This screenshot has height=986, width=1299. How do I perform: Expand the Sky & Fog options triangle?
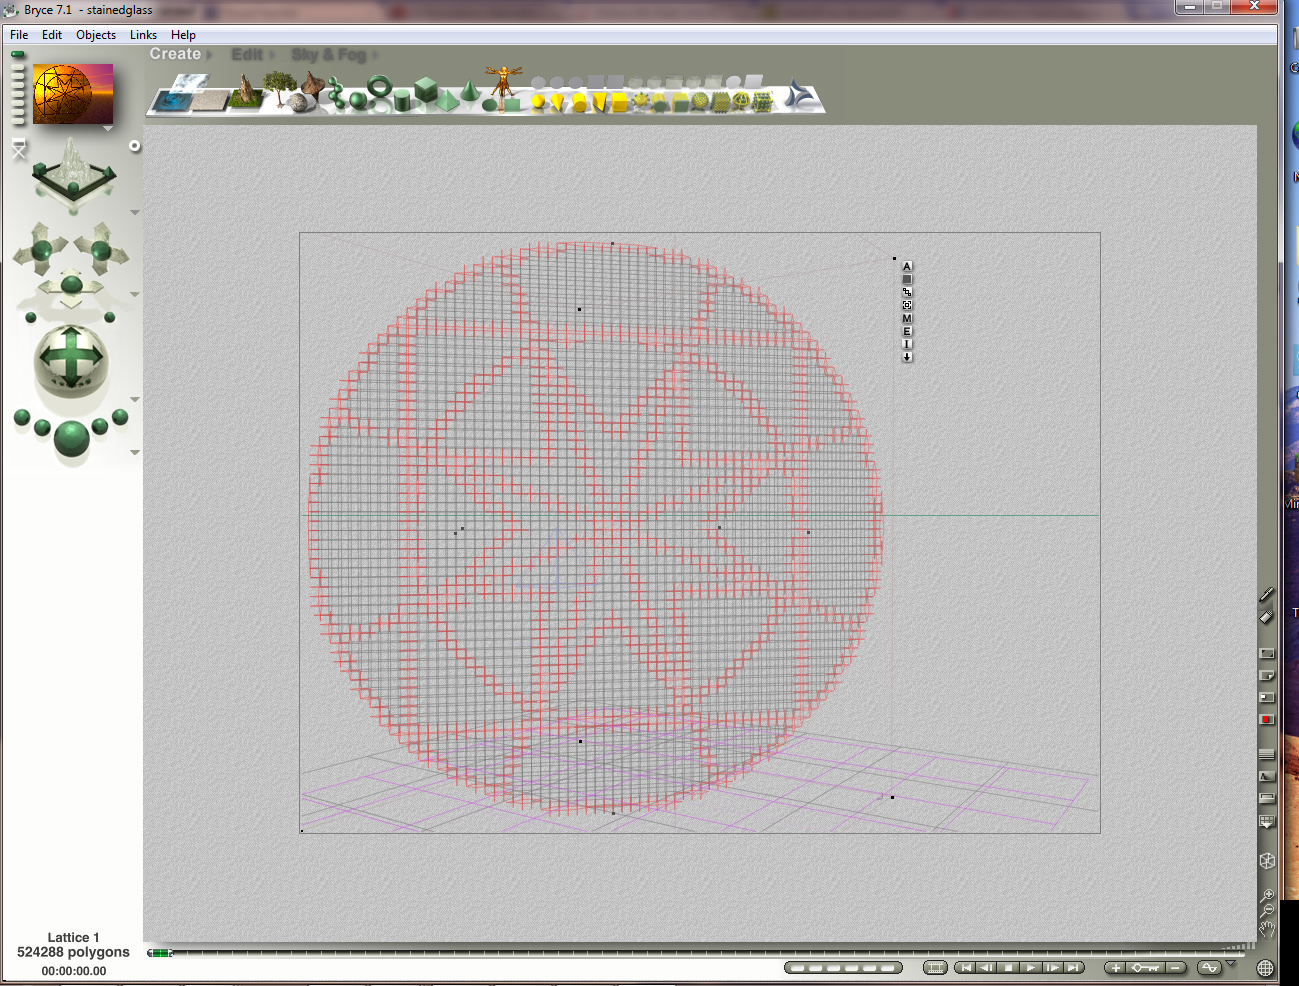coord(374,54)
